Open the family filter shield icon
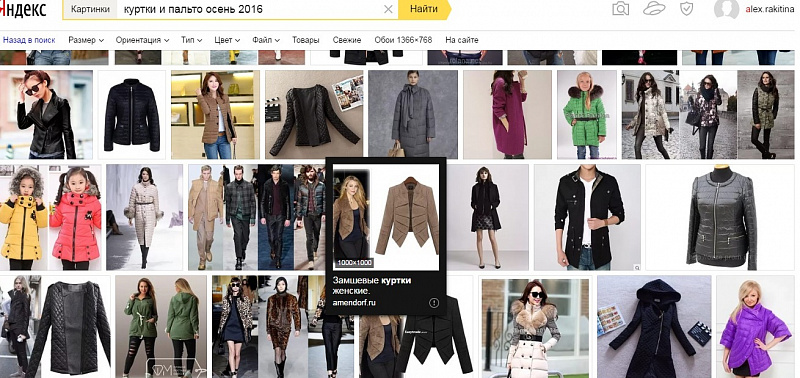Viewport: 800px width, 378px height. (x=687, y=9)
